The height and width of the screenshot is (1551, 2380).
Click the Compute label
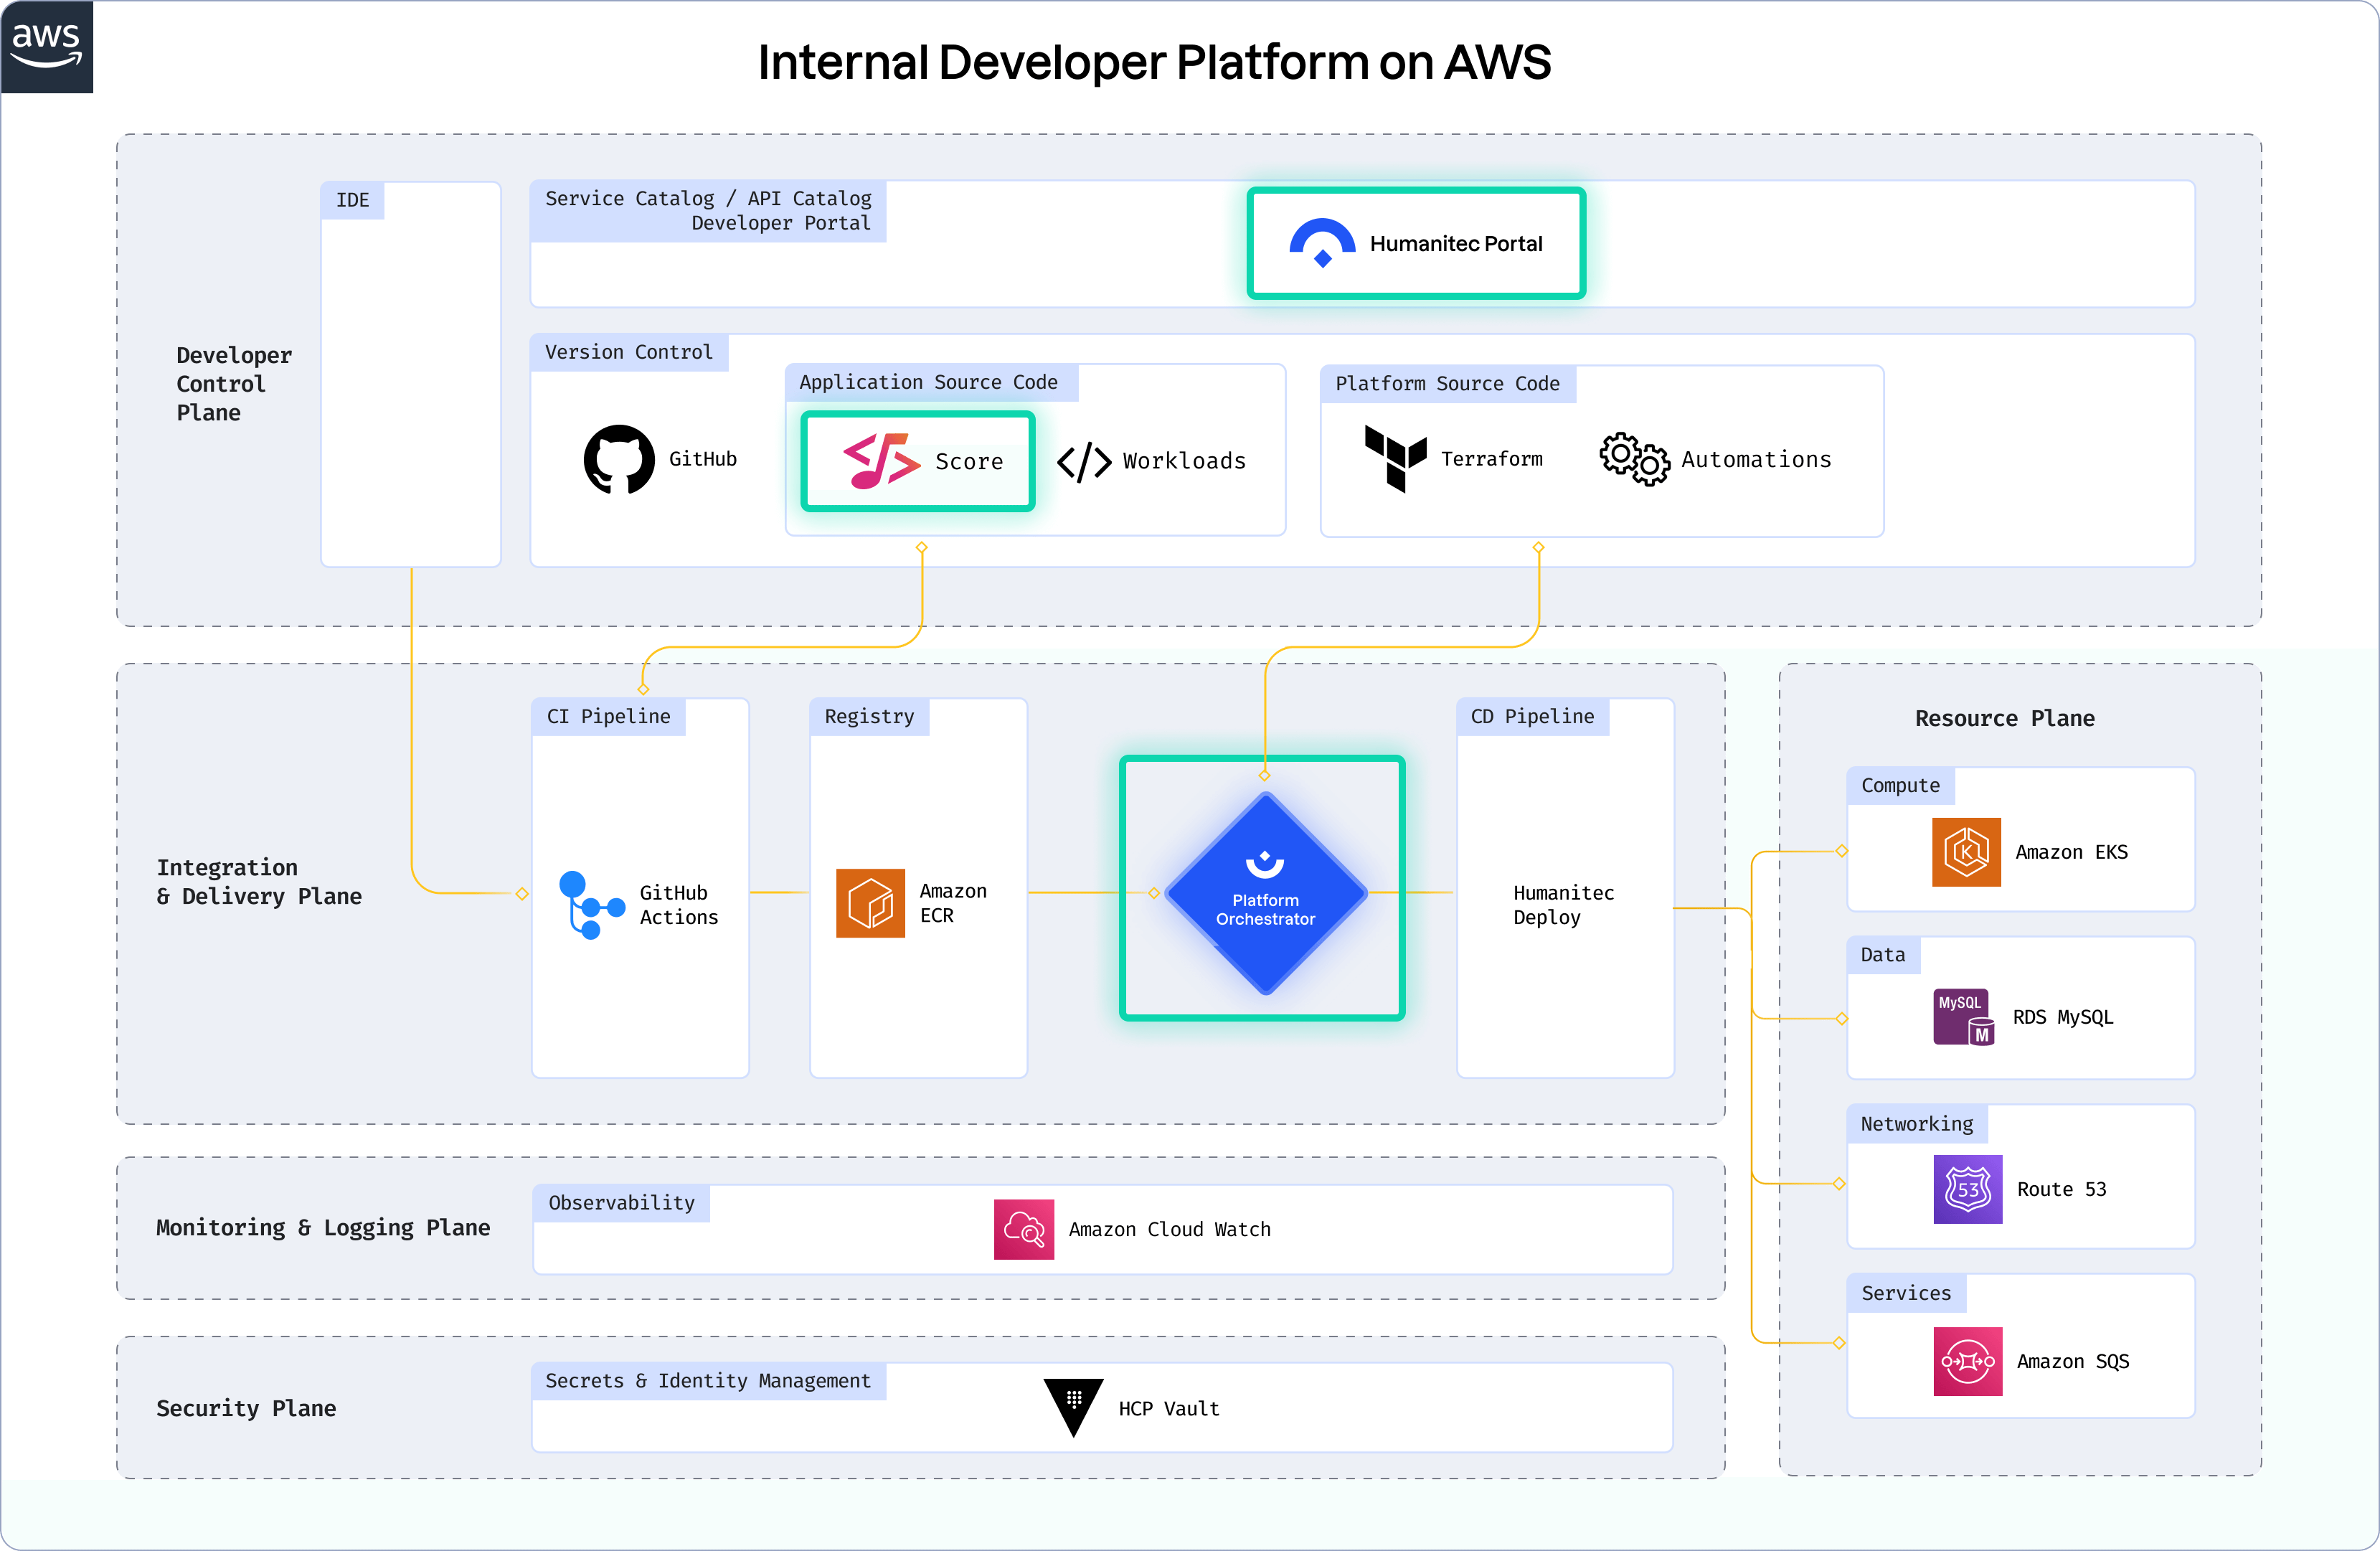[1900, 786]
